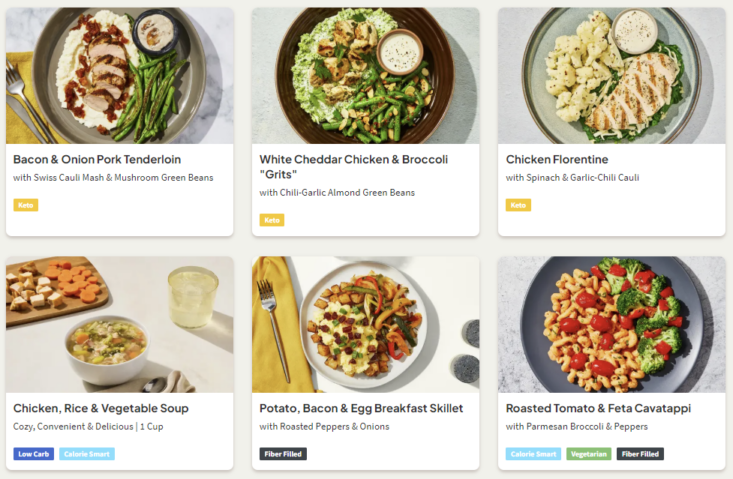The image size is (733, 479).
Task: View the Roasted Tomato & Feta Cavatappi image
Action: coord(611,324)
